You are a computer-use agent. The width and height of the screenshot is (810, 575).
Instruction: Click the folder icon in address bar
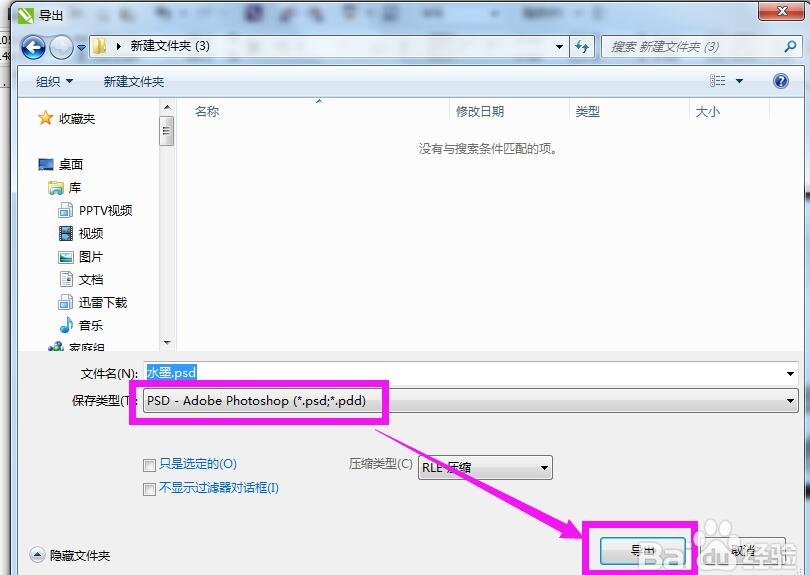click(99, 46)
